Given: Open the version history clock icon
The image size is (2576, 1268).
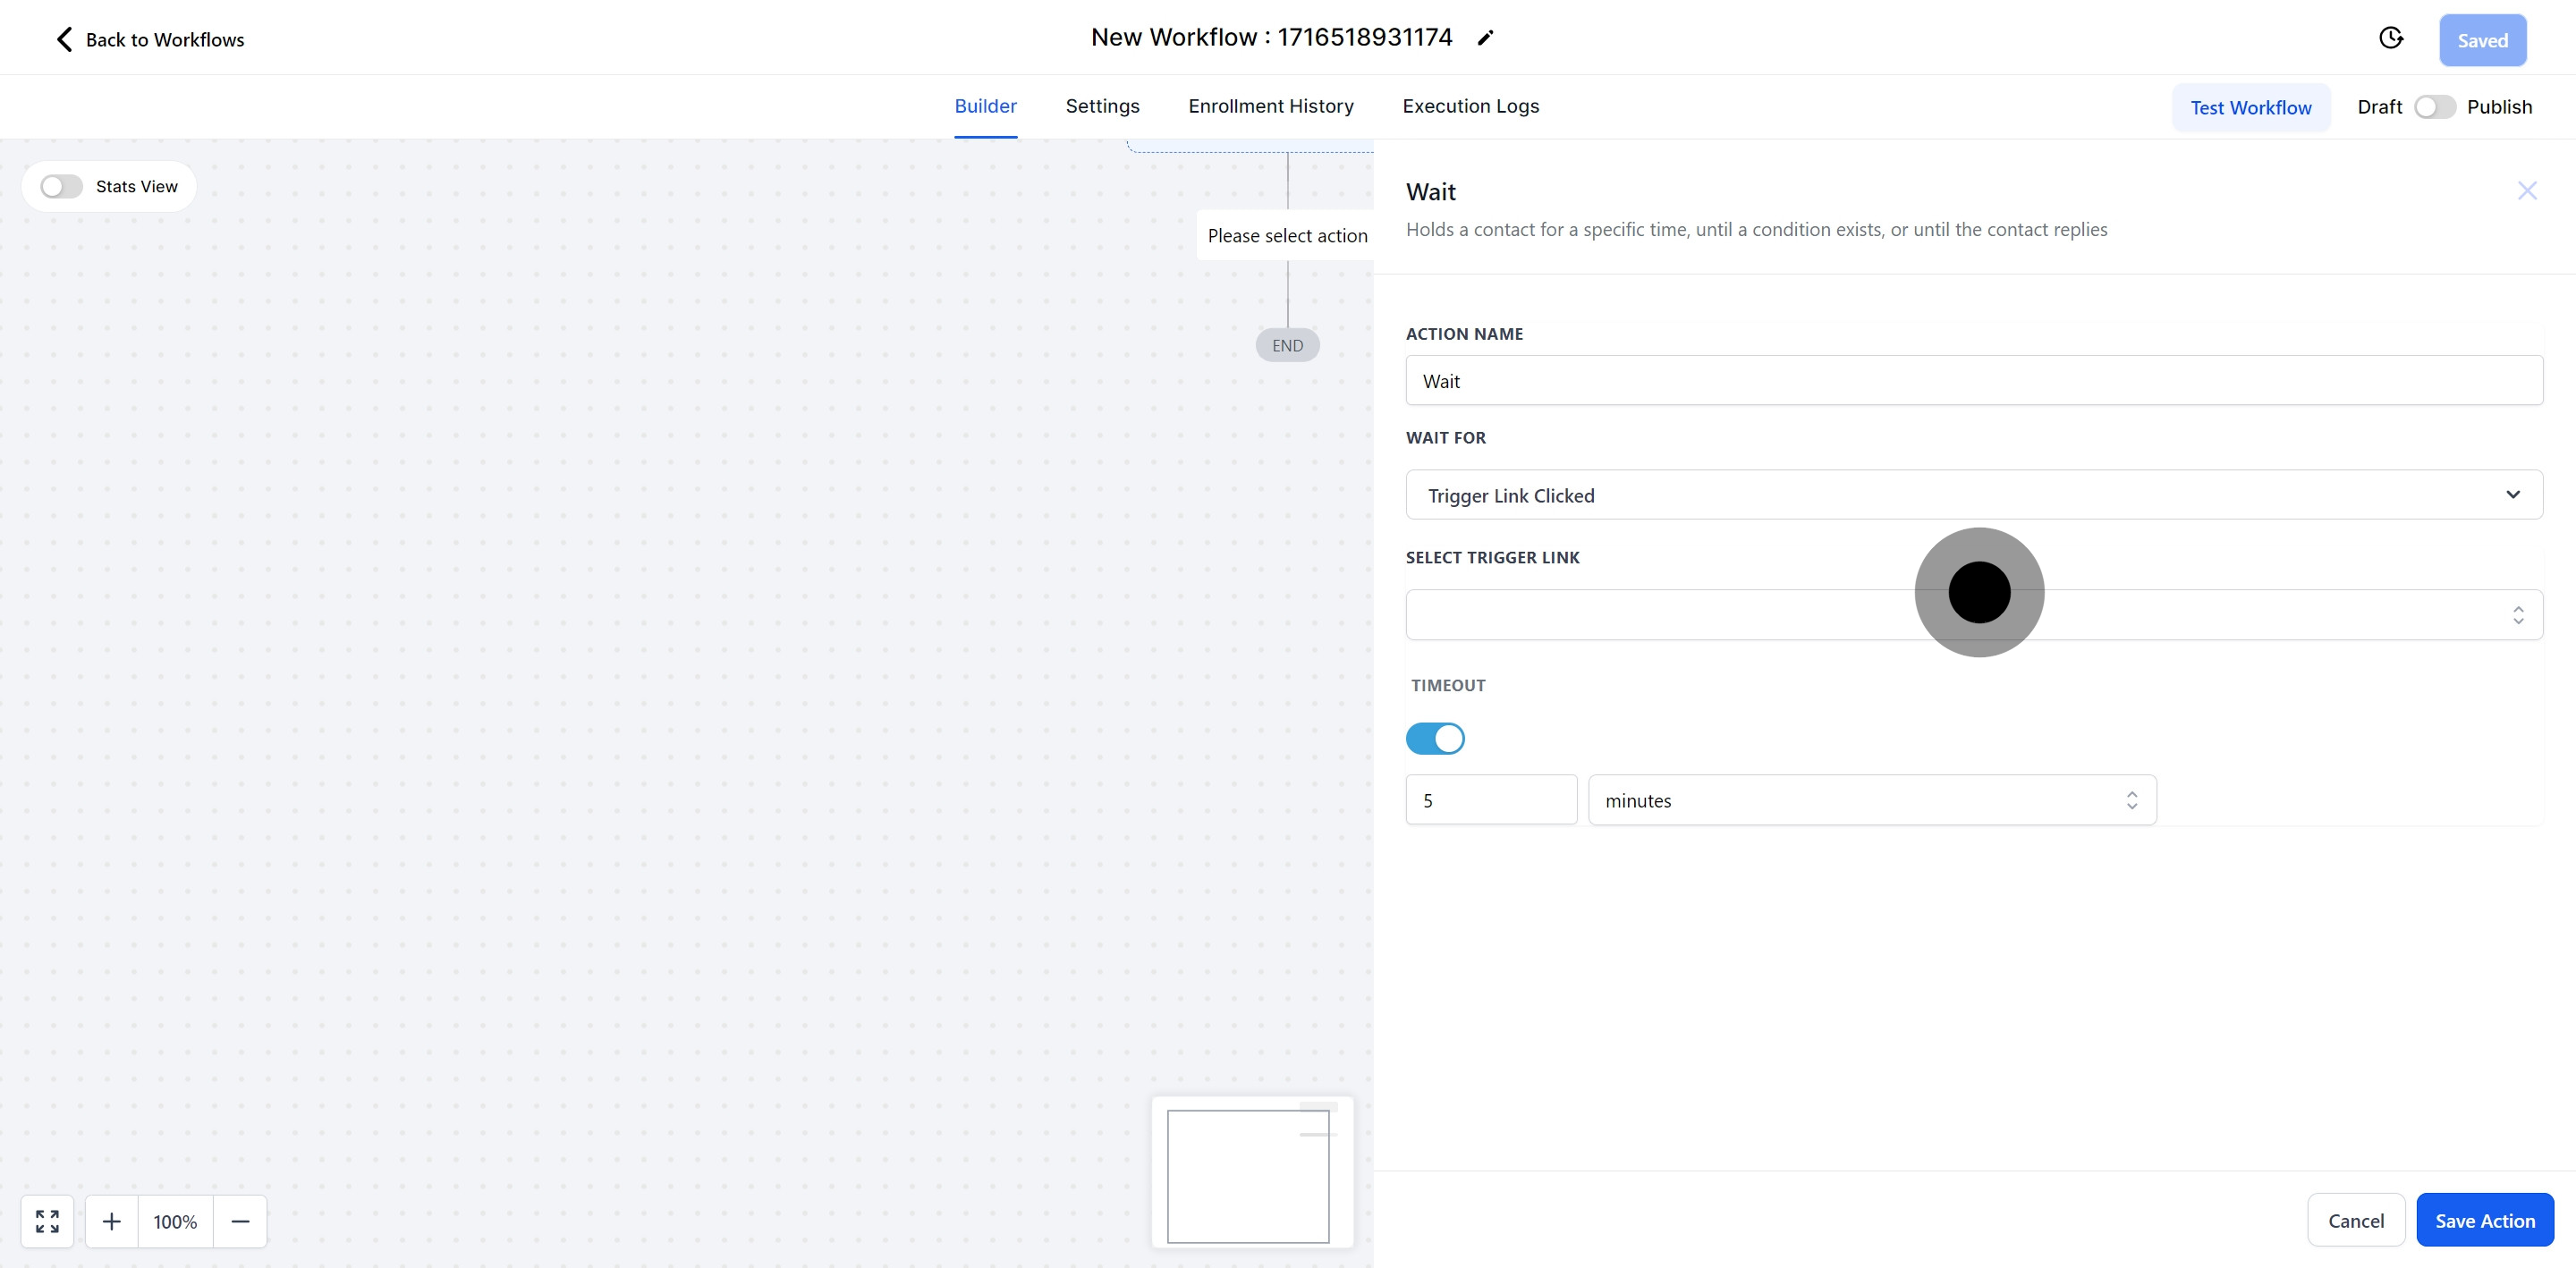Looking at the screenshot, I should pyautogui.click(x=2390, y=38).
